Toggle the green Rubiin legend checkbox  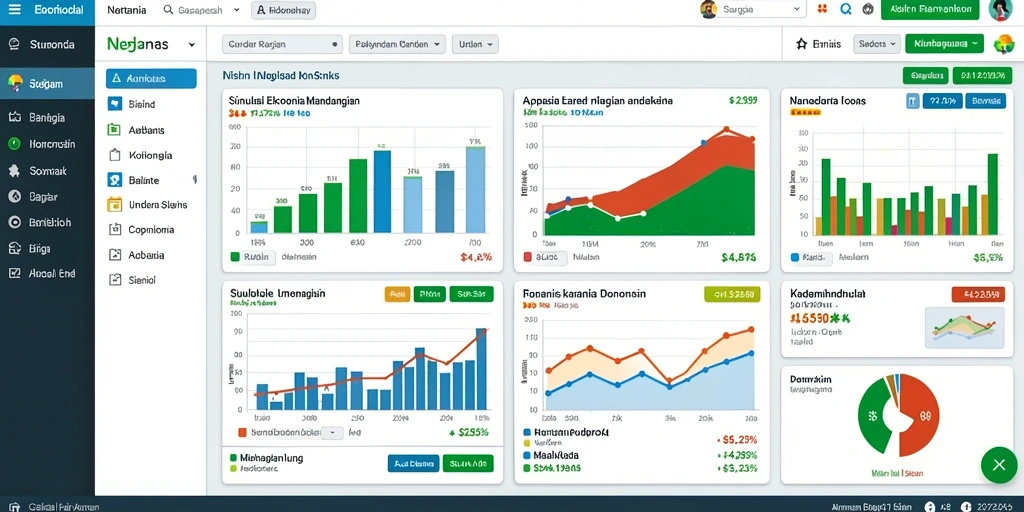[x=235, y=257]
